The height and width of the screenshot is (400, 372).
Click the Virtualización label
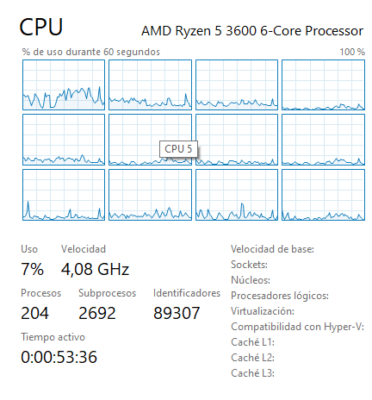262,311
